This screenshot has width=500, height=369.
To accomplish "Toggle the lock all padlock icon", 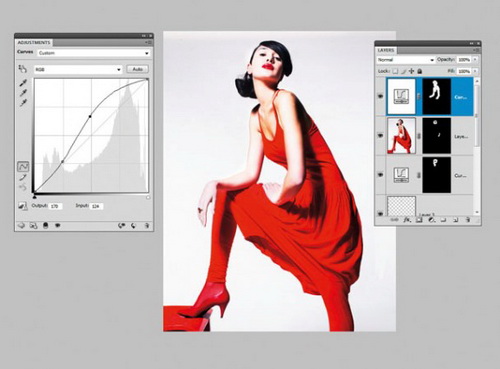I will click(x=420, y=71).
